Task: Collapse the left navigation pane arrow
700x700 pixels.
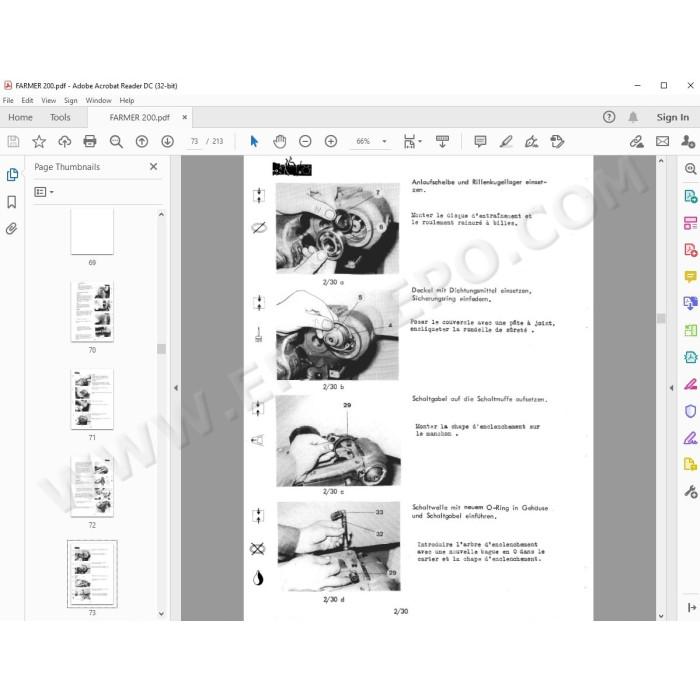Action: click(x=175, y=388)
